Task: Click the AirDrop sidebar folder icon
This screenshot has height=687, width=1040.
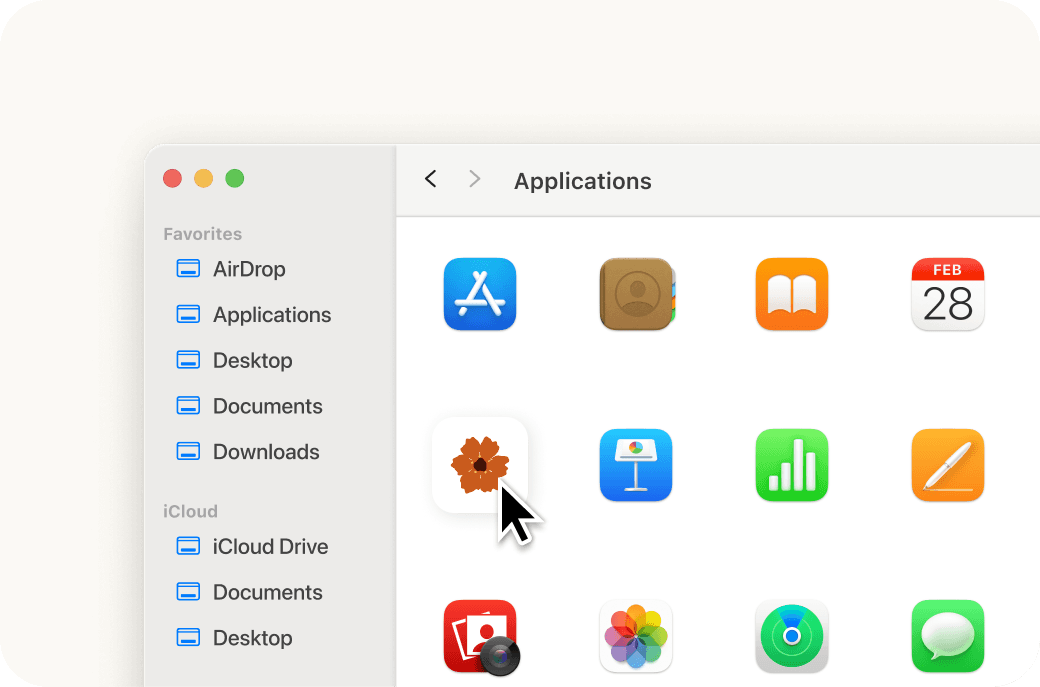Action: [x=188, y=269]
